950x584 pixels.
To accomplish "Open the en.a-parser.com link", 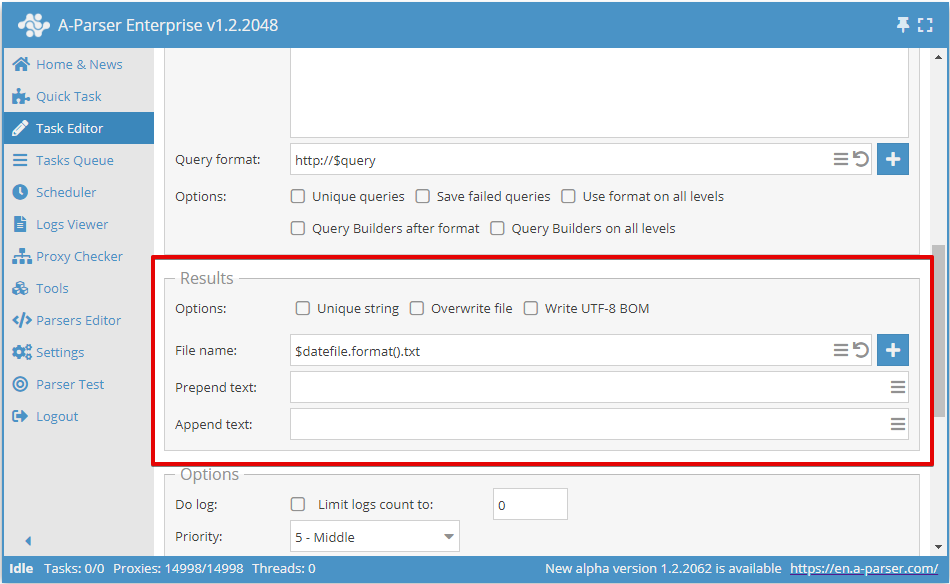I will [864, 568].
